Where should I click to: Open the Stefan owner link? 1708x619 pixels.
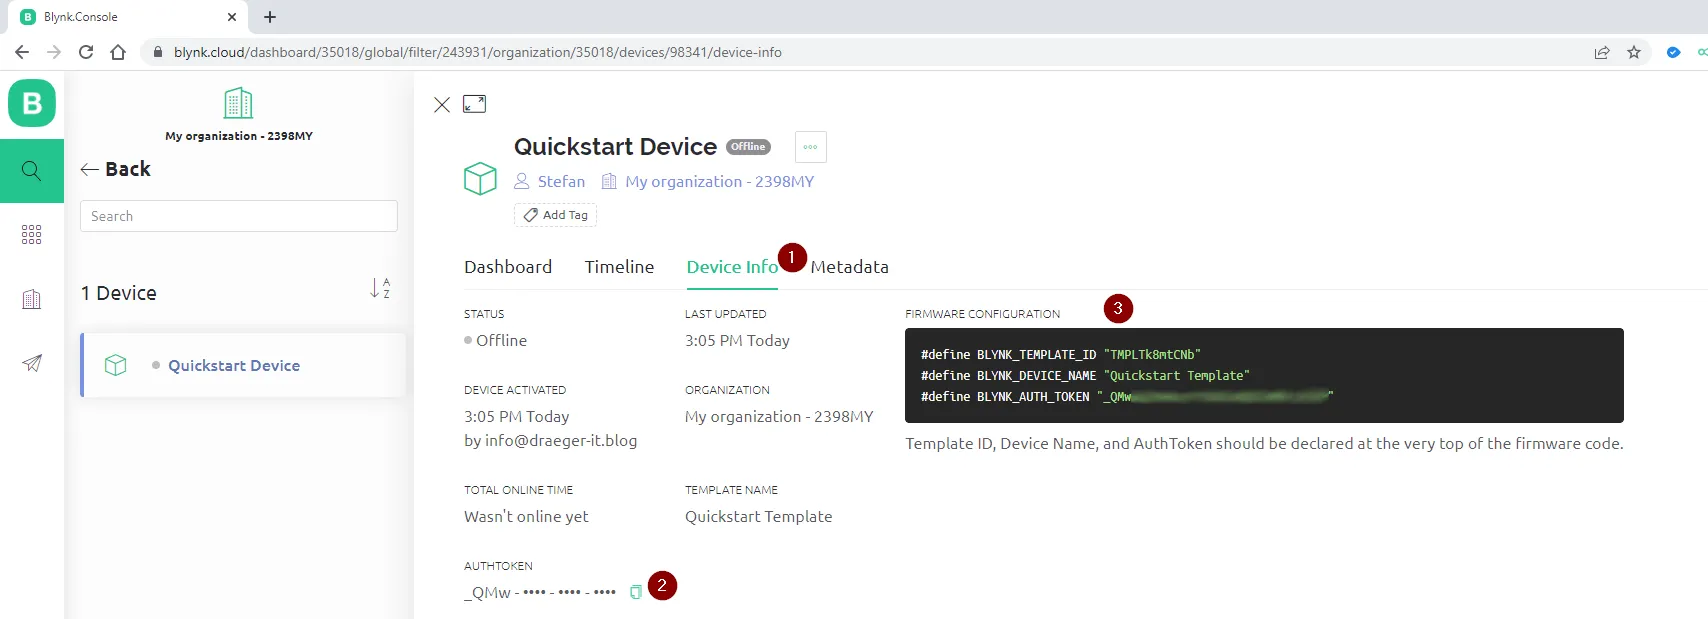click(x=560, y=182)
